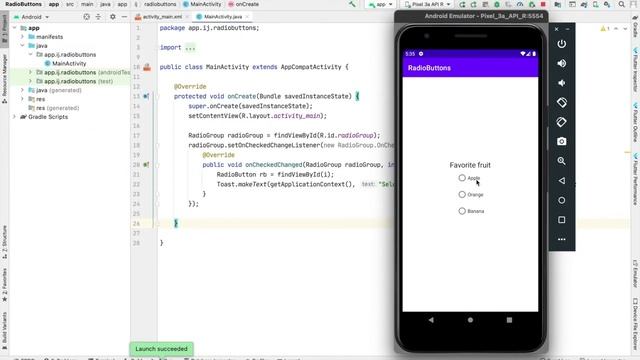This screenshot has width=640, height=360.
Task: Open the Flutter Outline side panel
Action: tap(636, 122)
